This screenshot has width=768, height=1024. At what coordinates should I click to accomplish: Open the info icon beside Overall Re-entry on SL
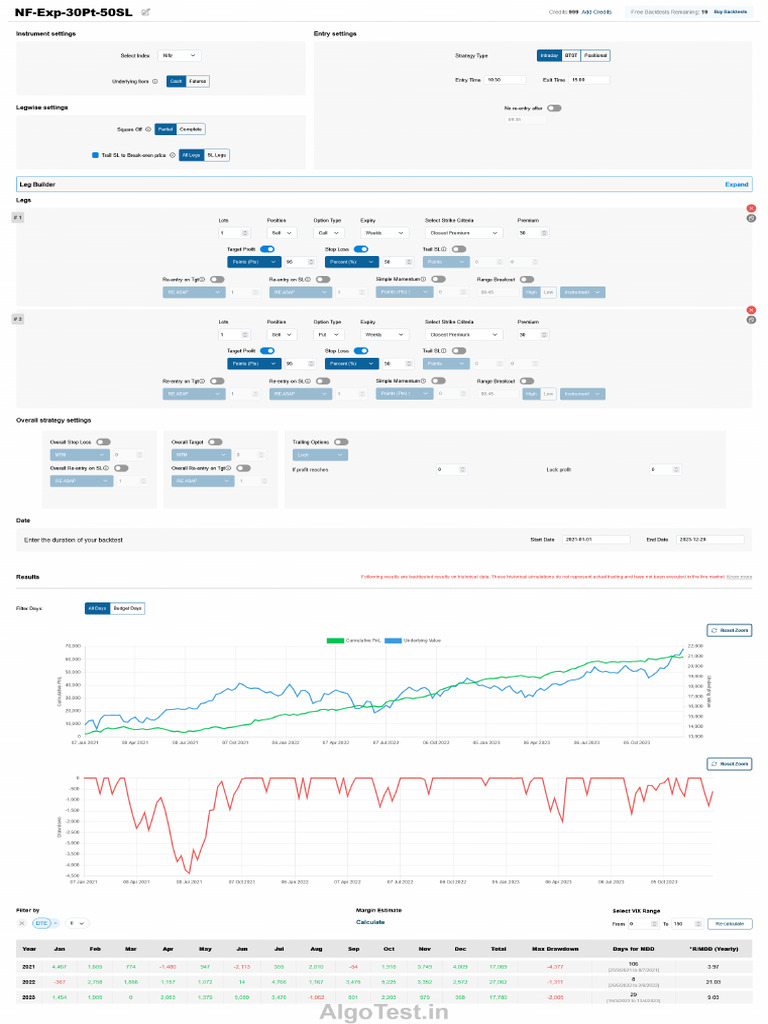click(x=107, y=468)
